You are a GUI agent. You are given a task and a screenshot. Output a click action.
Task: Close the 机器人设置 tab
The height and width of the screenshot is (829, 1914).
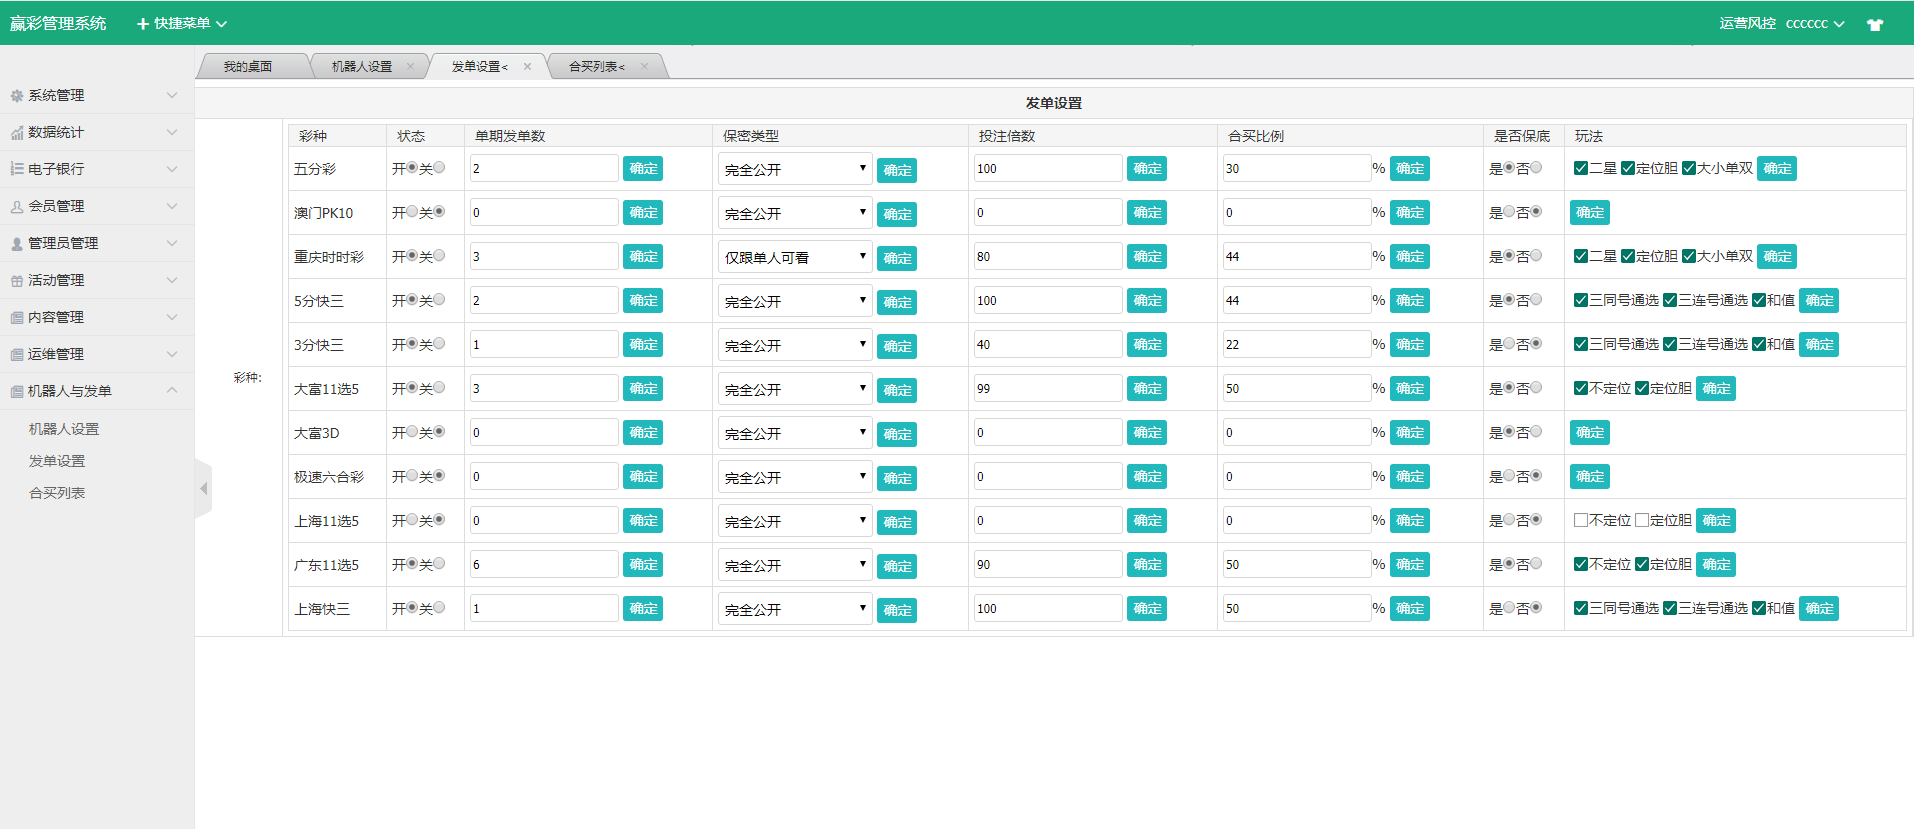(x=410, y=67)
